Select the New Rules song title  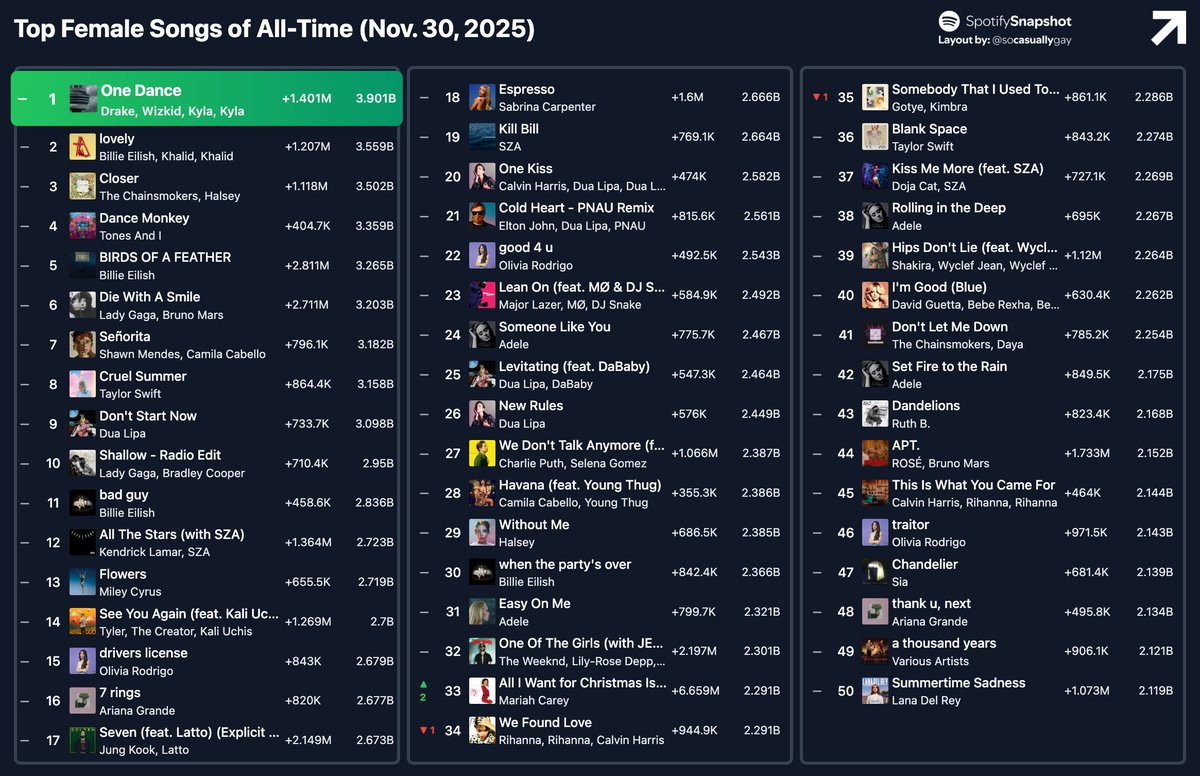[x=531, y=406]
